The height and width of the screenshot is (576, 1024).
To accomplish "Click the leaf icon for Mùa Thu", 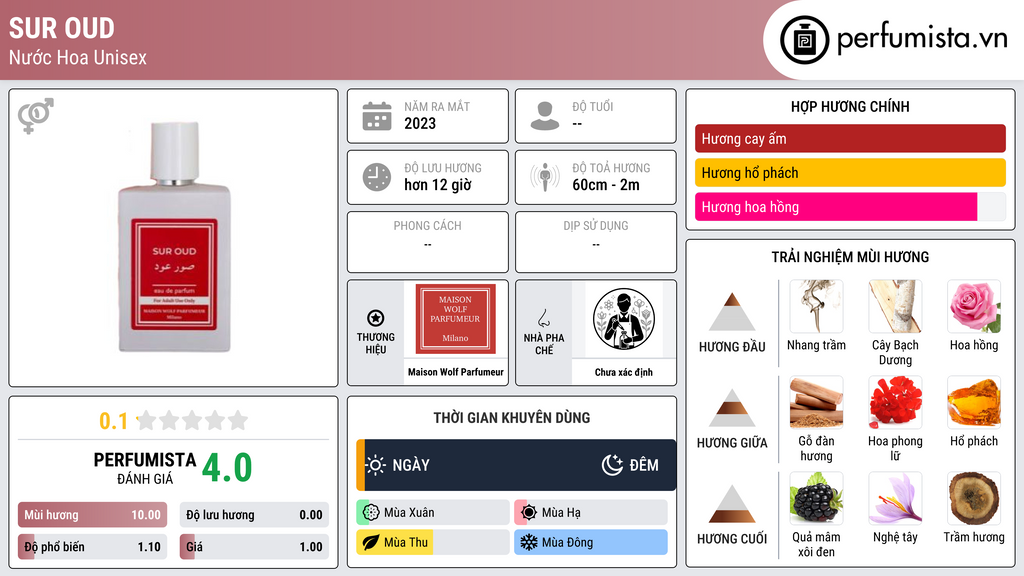I will [371, 542].
